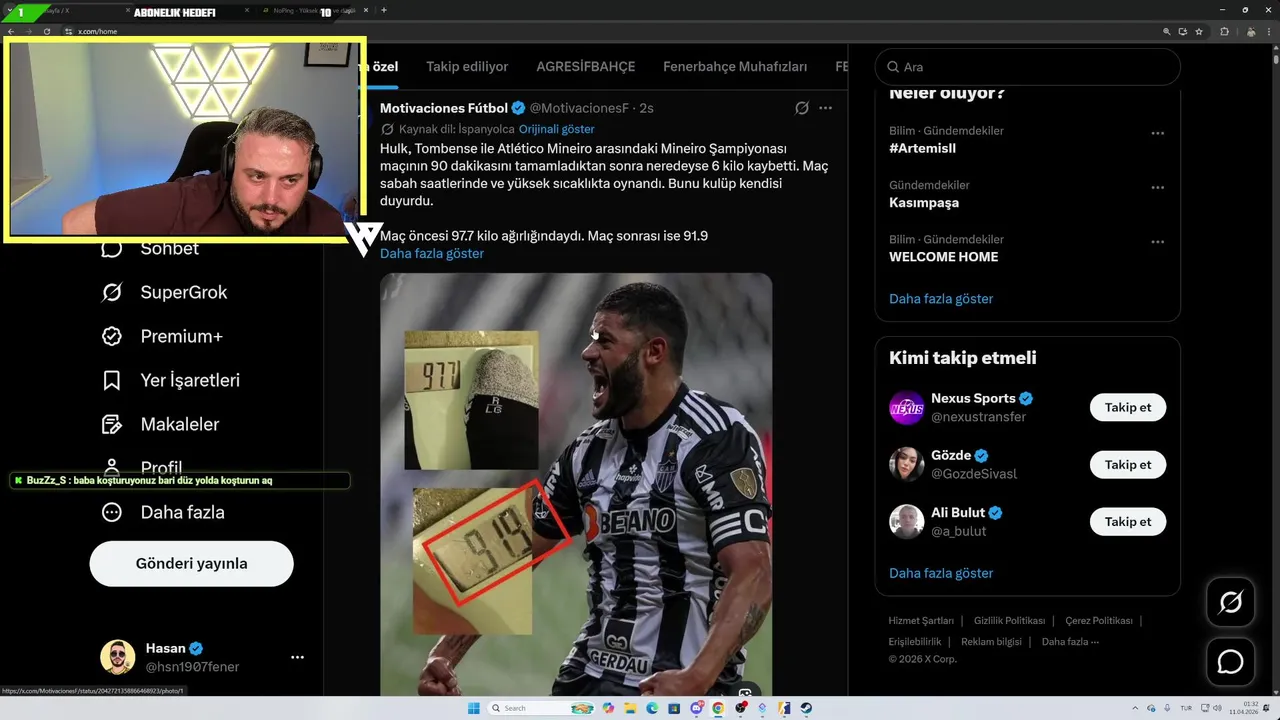The width and height of the screenshot is (1280, 720).
Task: Expand footer Daha fazla menu
Action: (1070, 642)
